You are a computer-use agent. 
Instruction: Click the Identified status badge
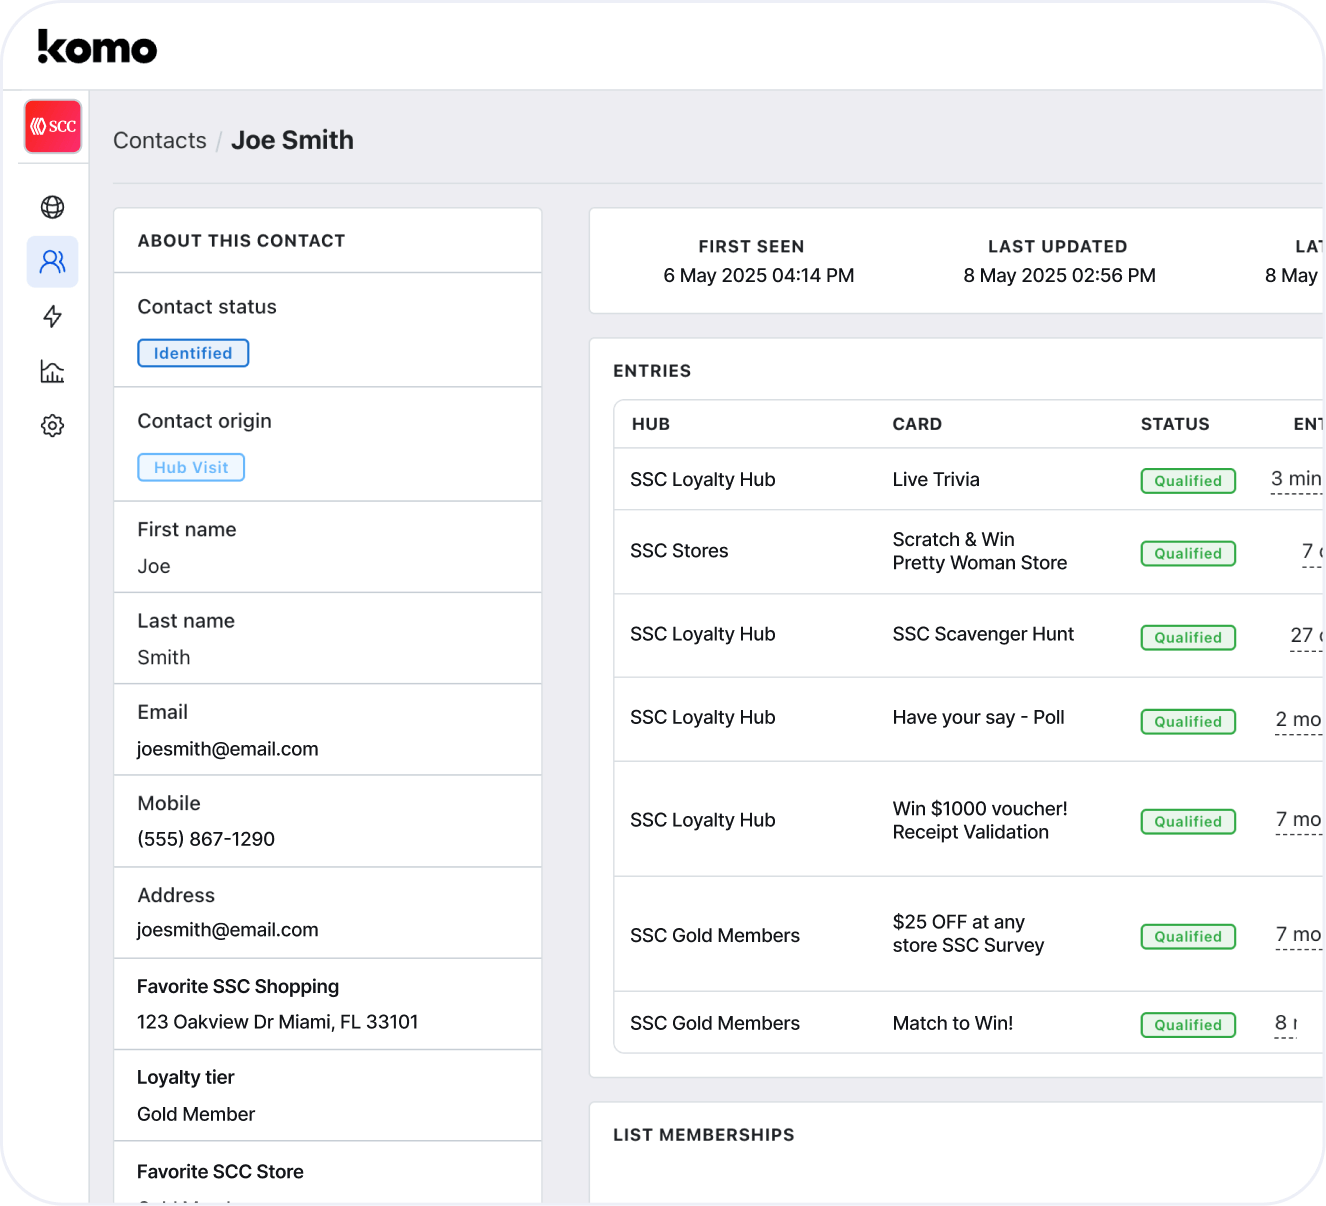click(x=193, y=353)
